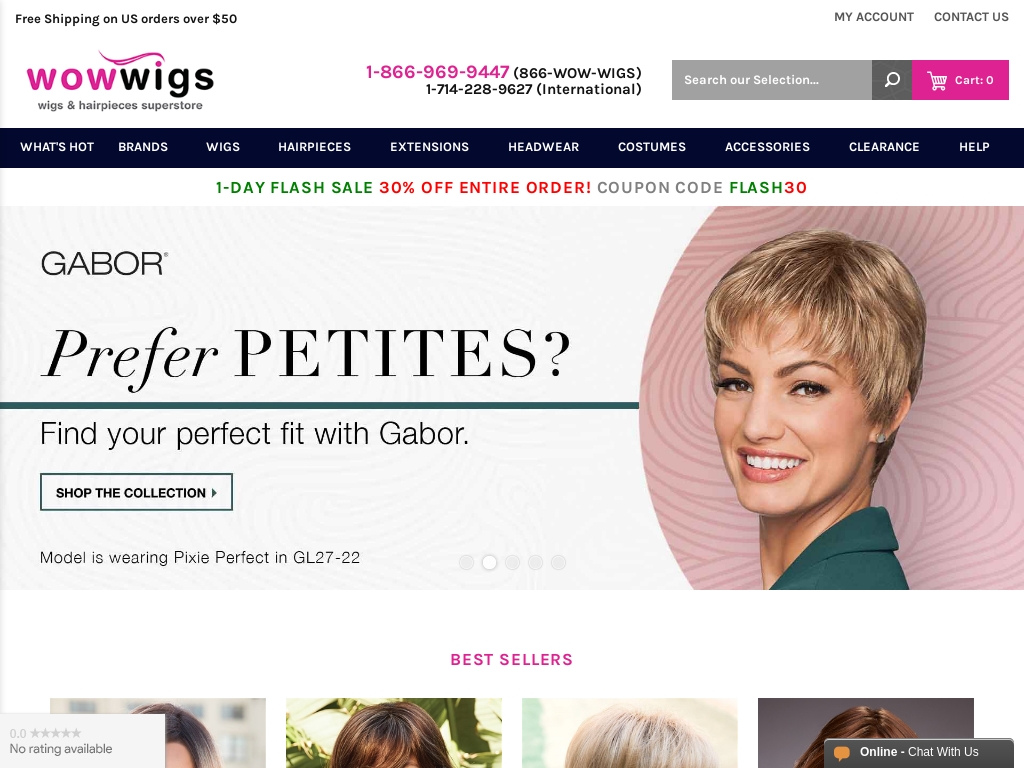The width and height of the screenshot is (1024, 768).
Task: Expand the Hairpieces menu
Action: (315, 147)
